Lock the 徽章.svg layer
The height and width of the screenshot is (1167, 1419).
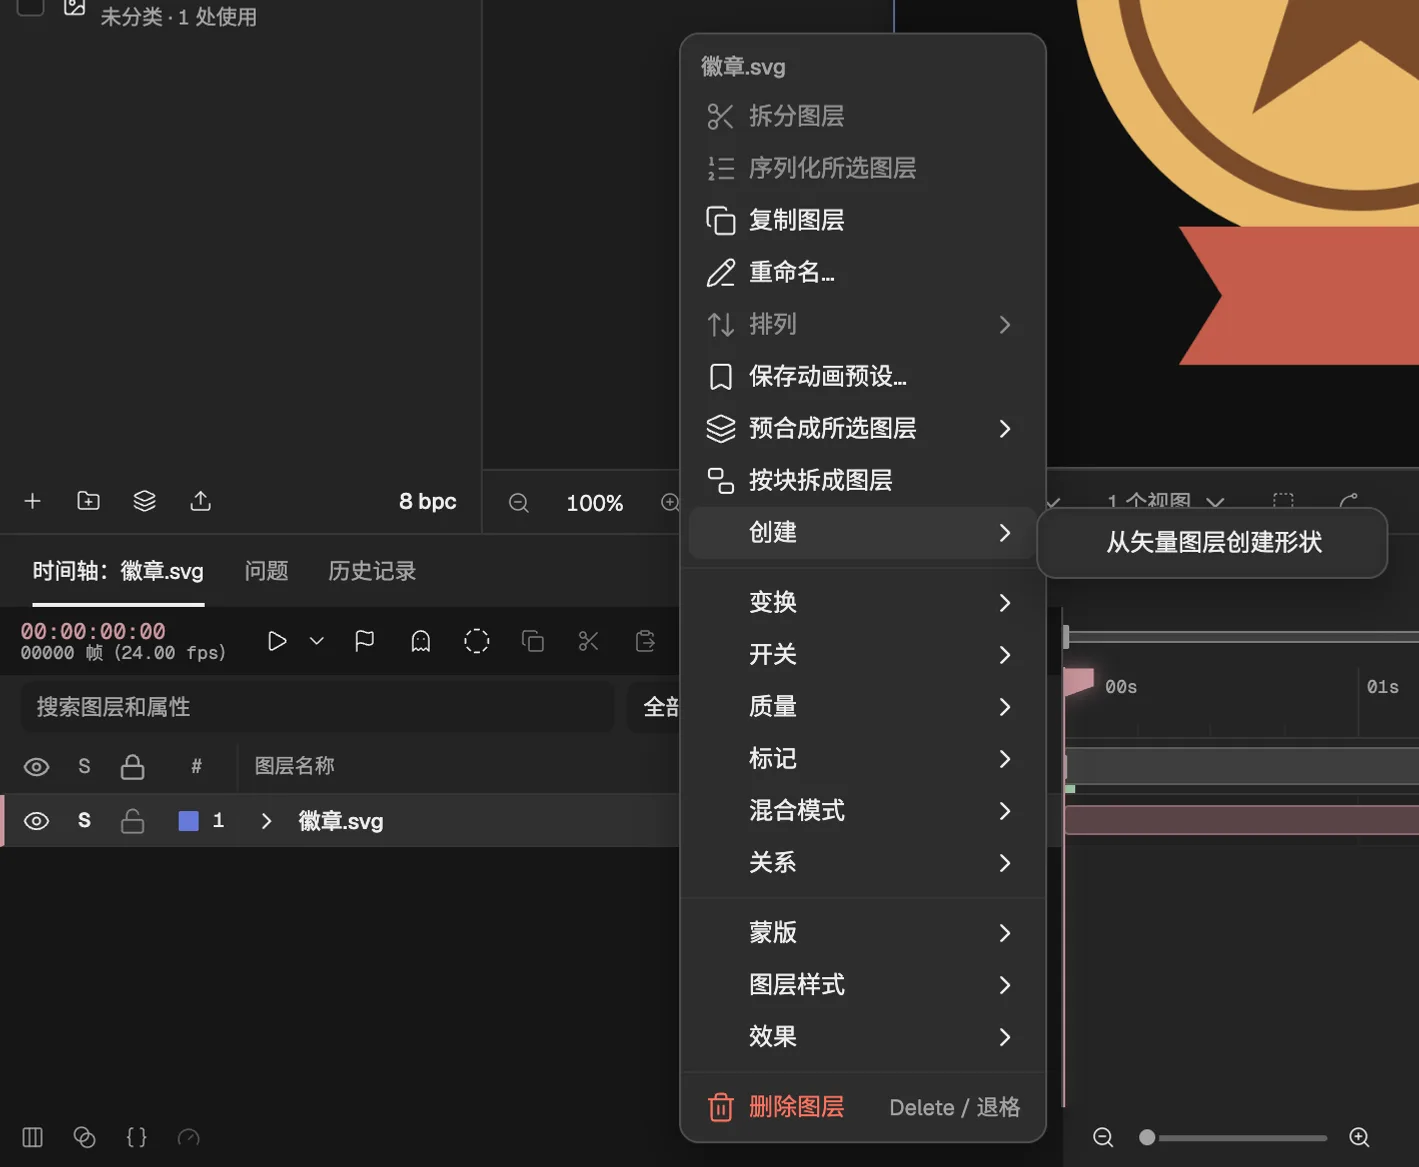pos(132,821)
